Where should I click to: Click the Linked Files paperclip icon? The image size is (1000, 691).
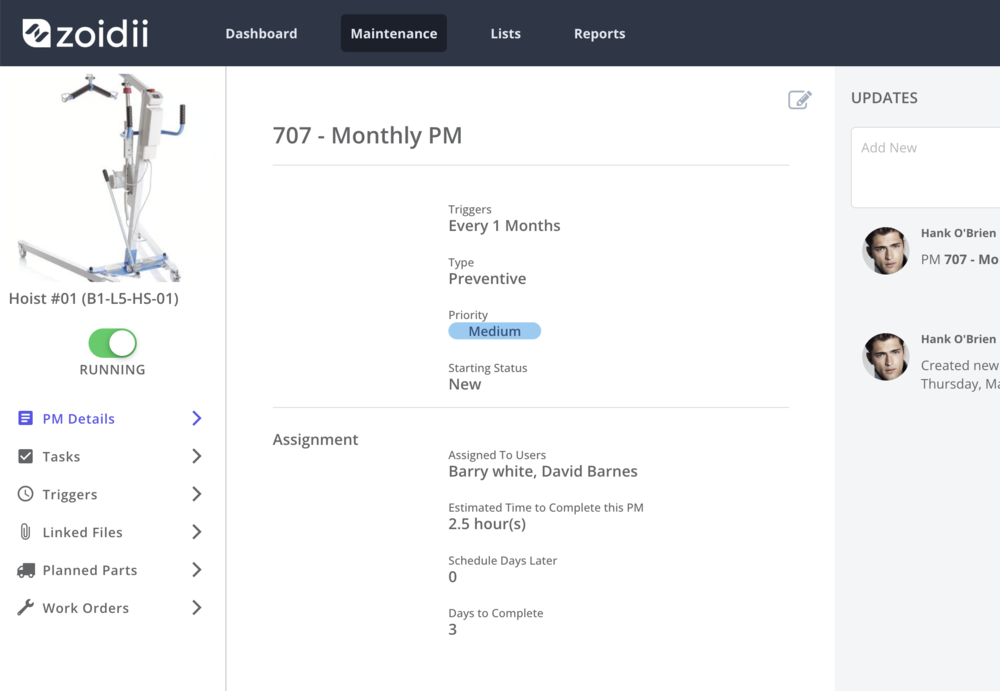[x=26, y=532]
